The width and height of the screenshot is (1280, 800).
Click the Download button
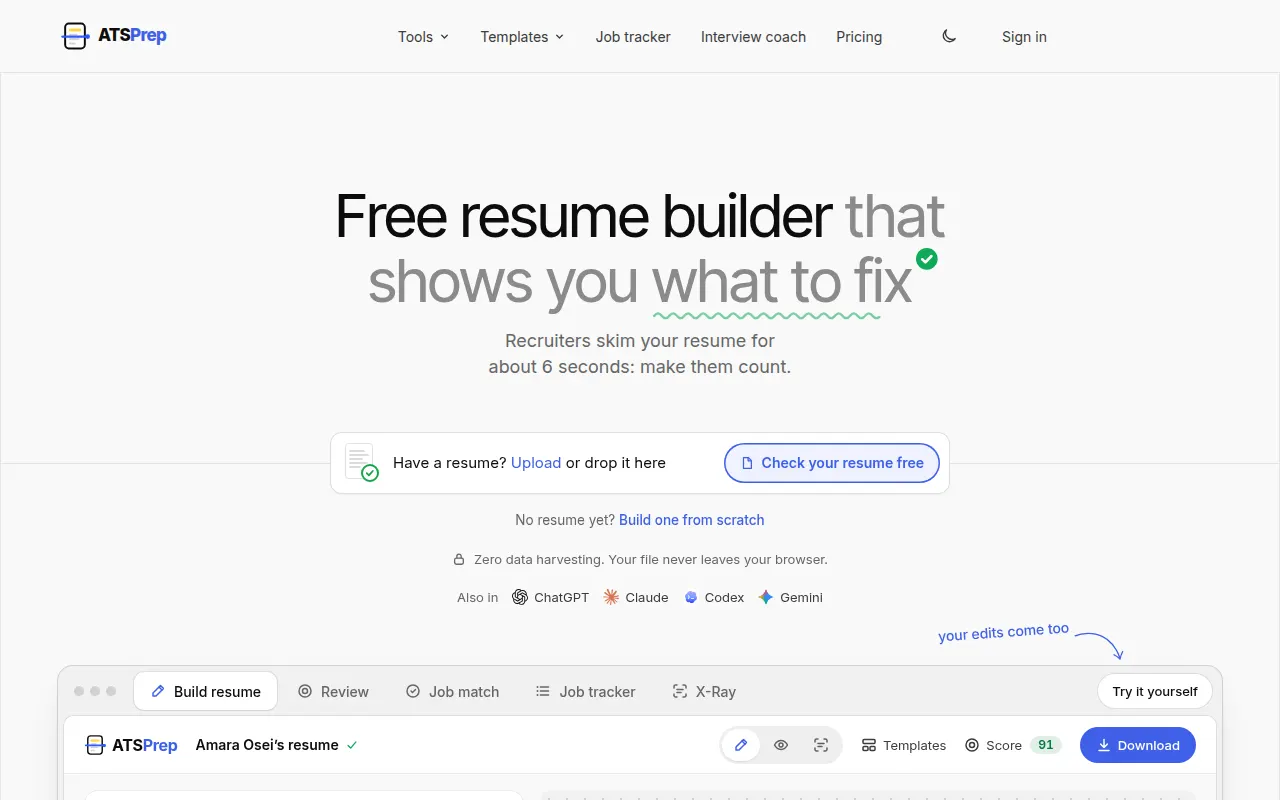coord(1138,745)
